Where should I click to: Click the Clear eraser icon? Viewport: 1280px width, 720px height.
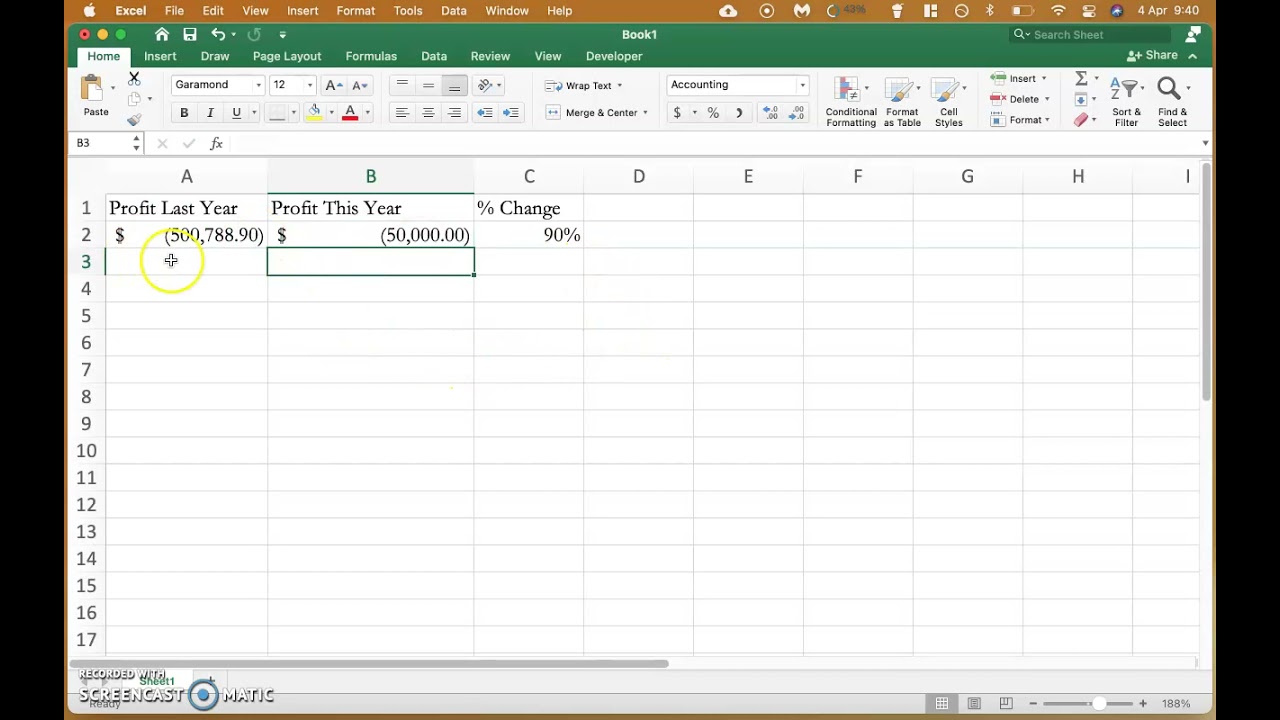tap(1081, 120)
